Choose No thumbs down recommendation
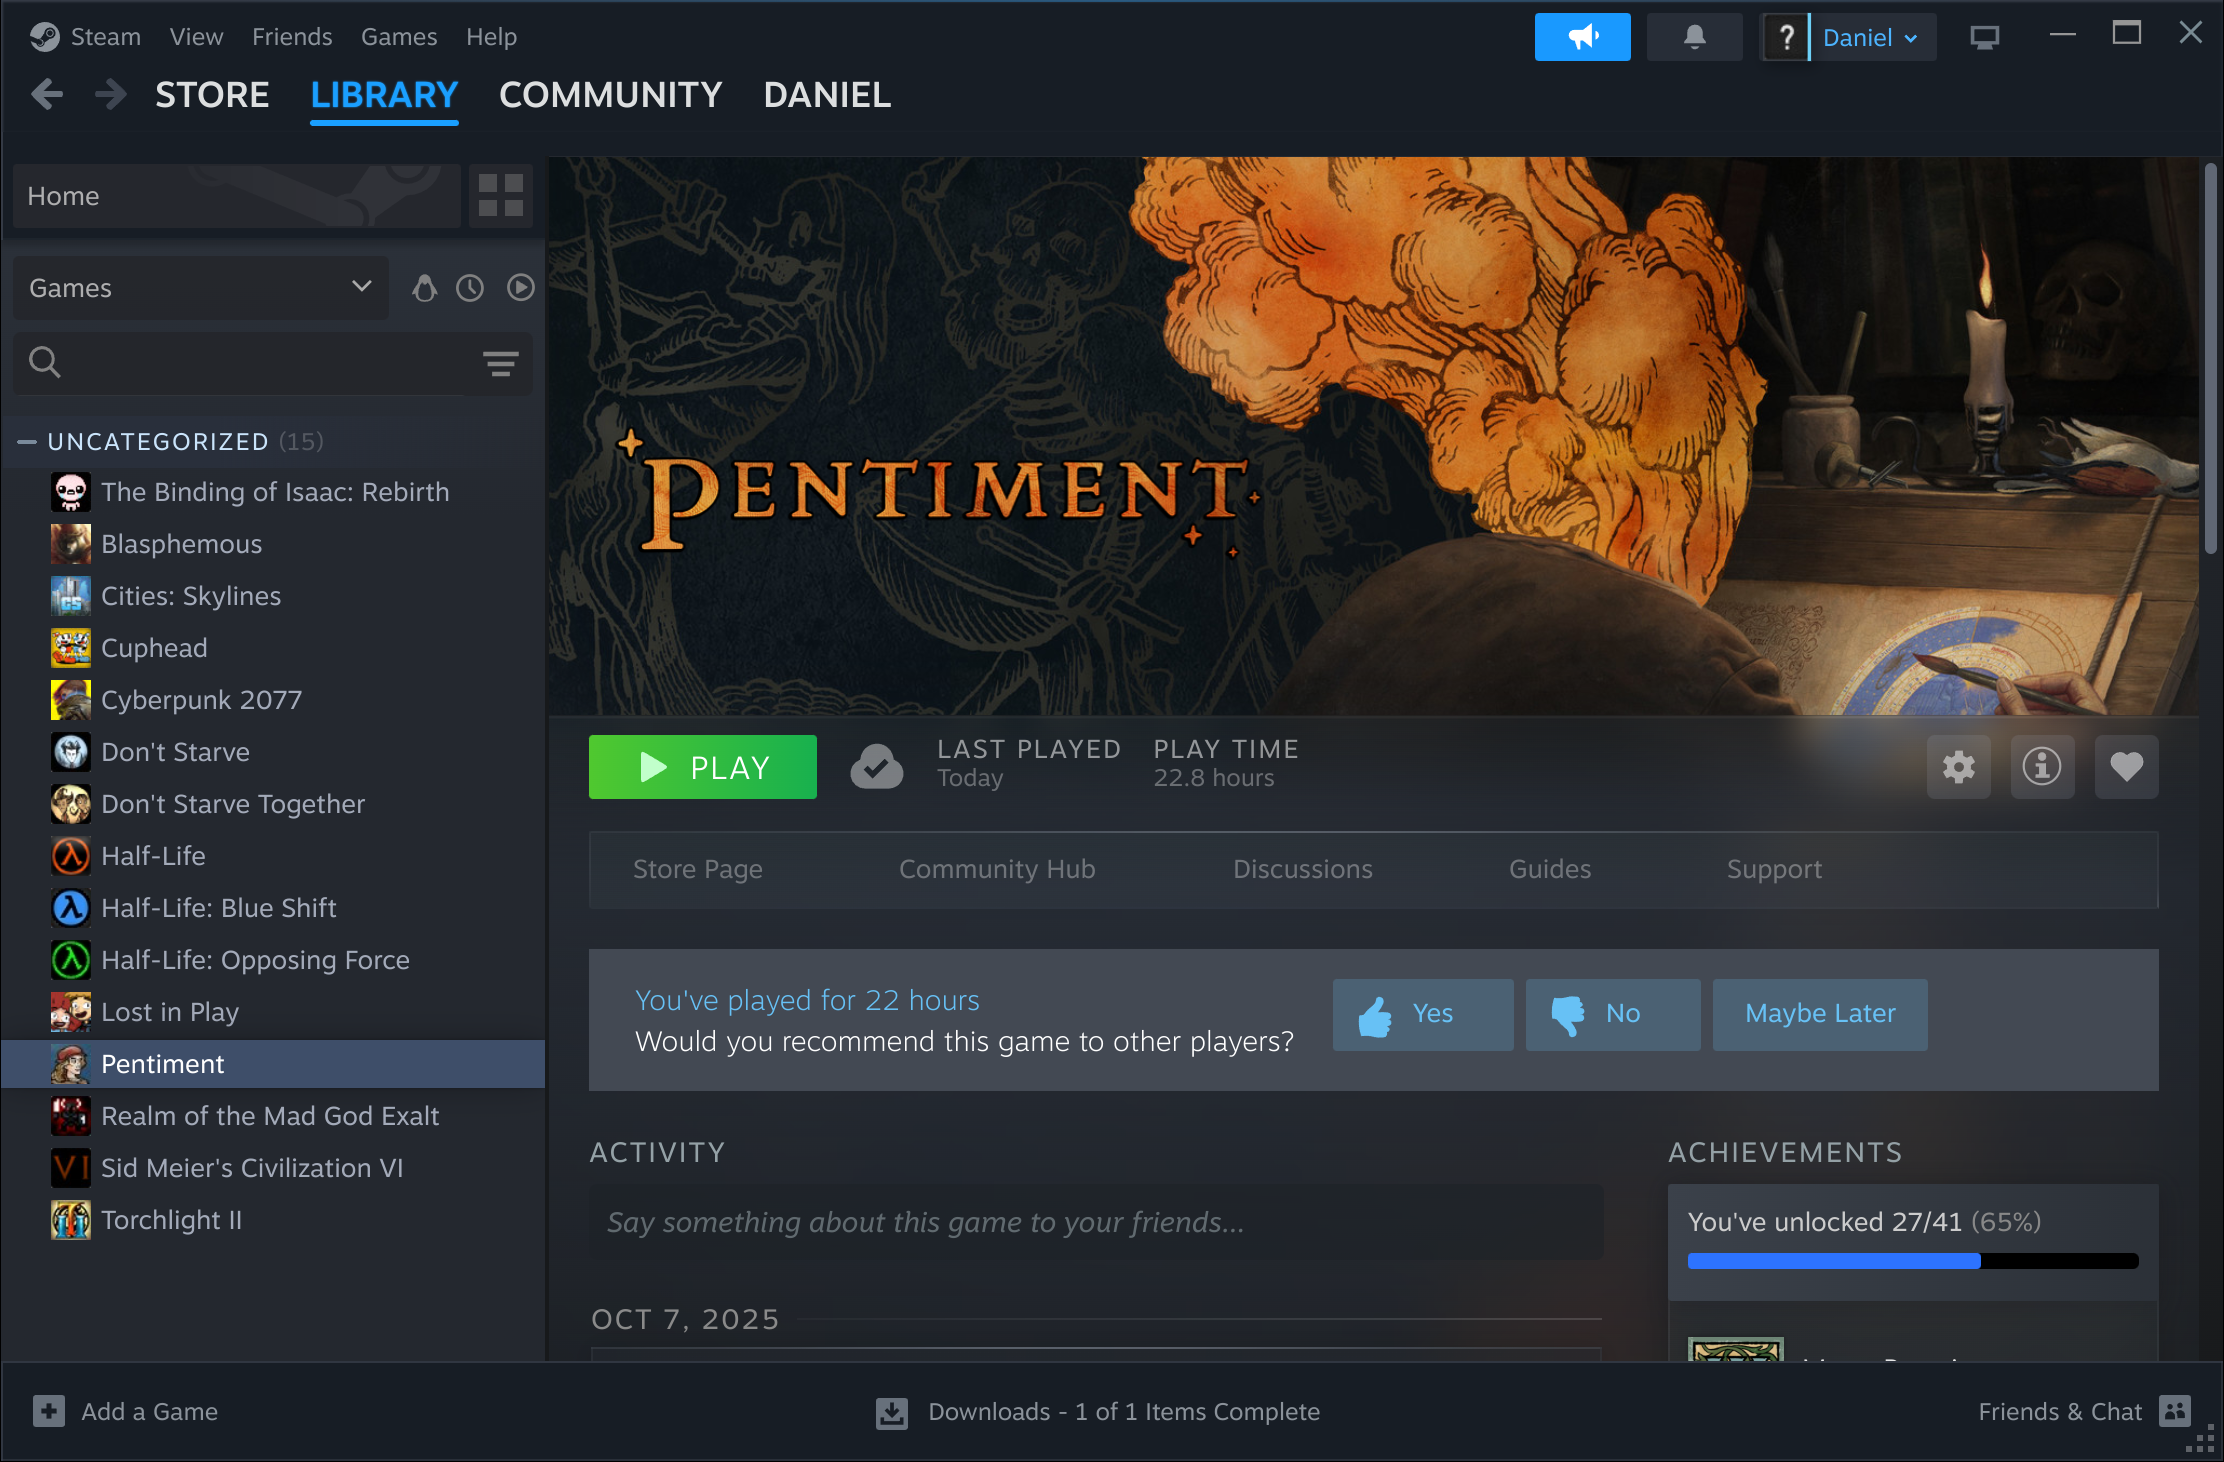 (1612, 1014)
